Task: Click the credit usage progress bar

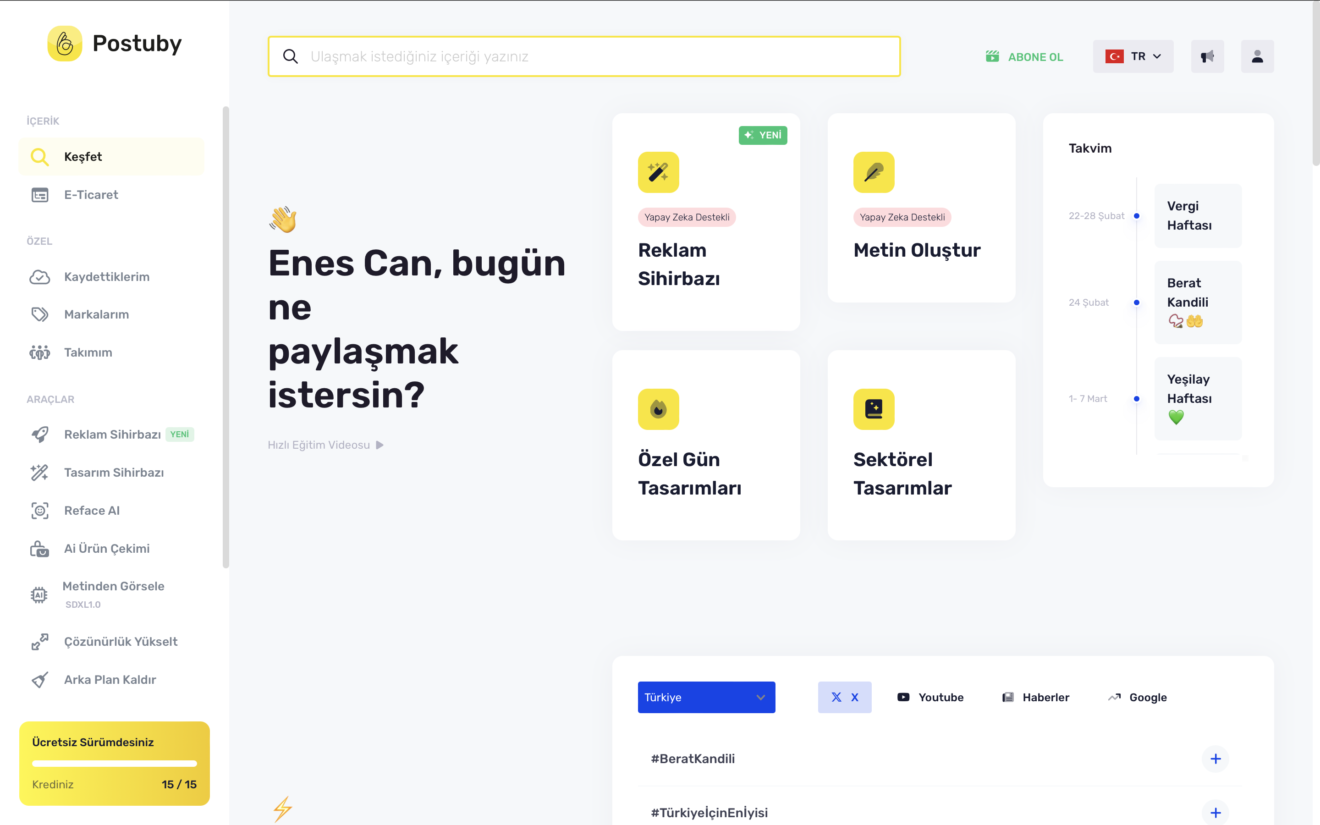Action: [x=114, y=764]
